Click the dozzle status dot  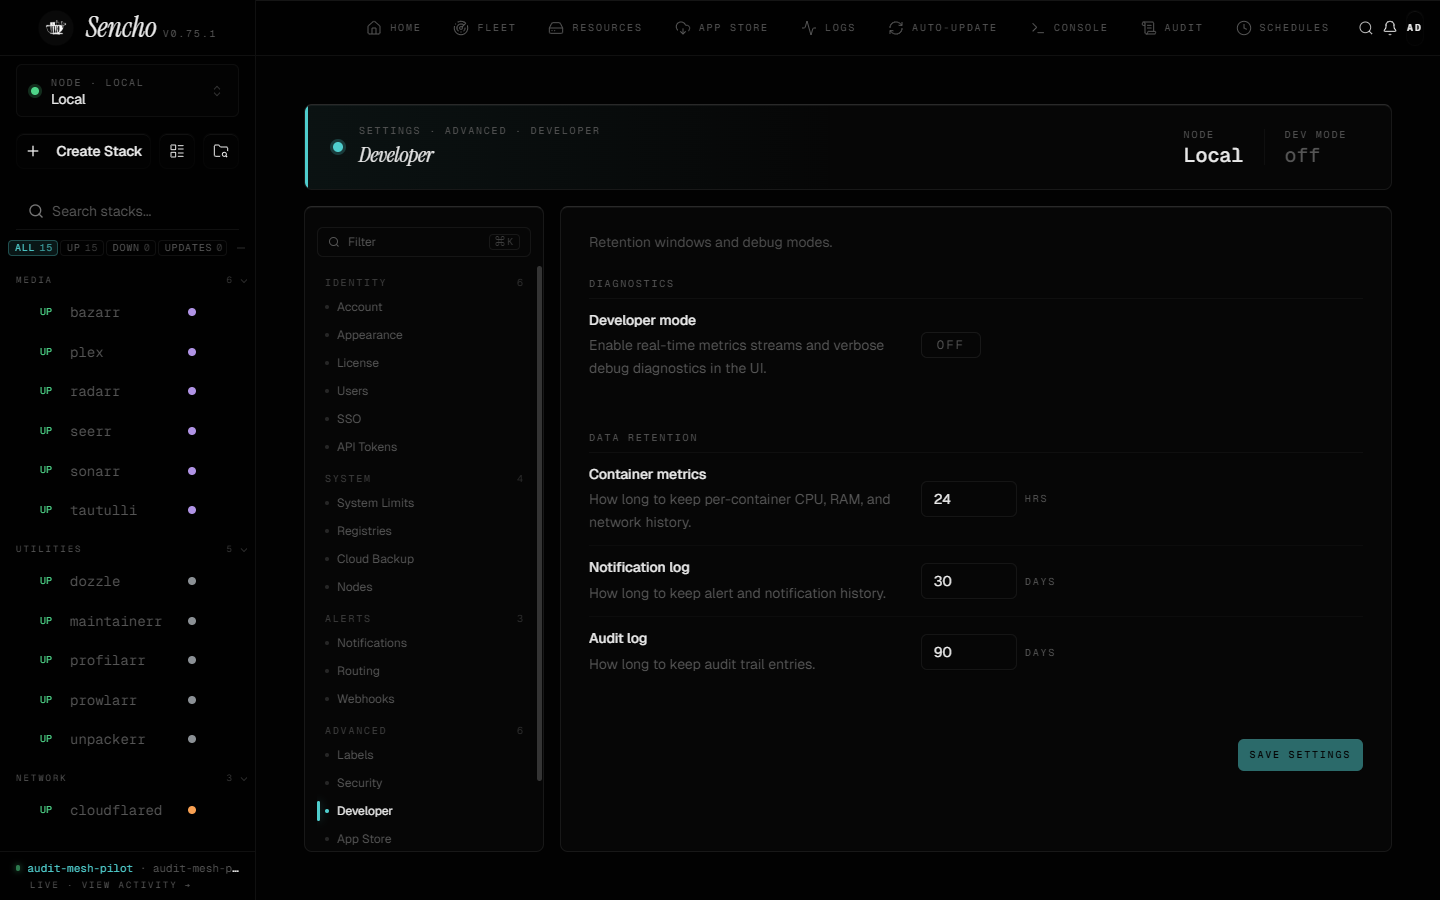click(x=192, y=581)
